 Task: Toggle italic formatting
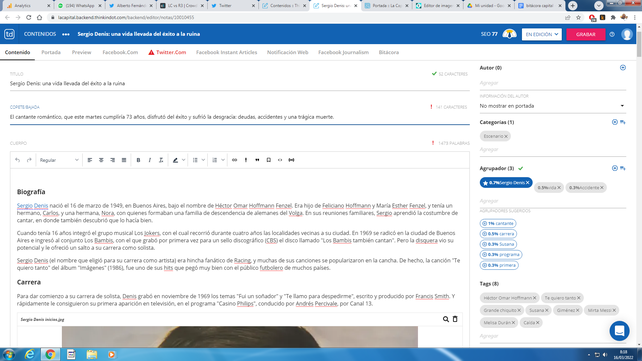tap(150, 160)
